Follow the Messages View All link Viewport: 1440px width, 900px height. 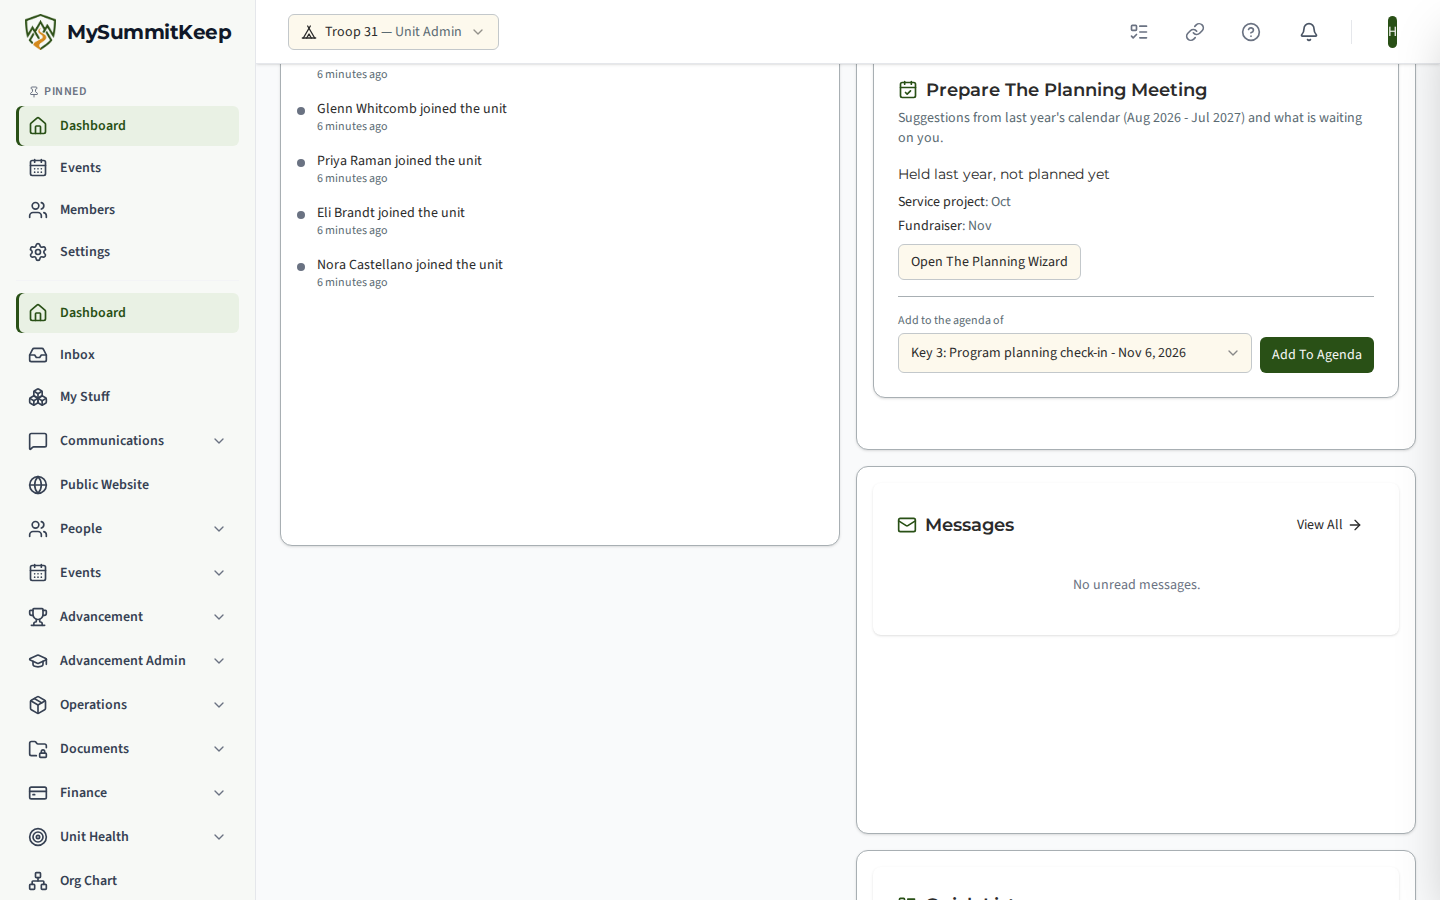[1329, 525]
